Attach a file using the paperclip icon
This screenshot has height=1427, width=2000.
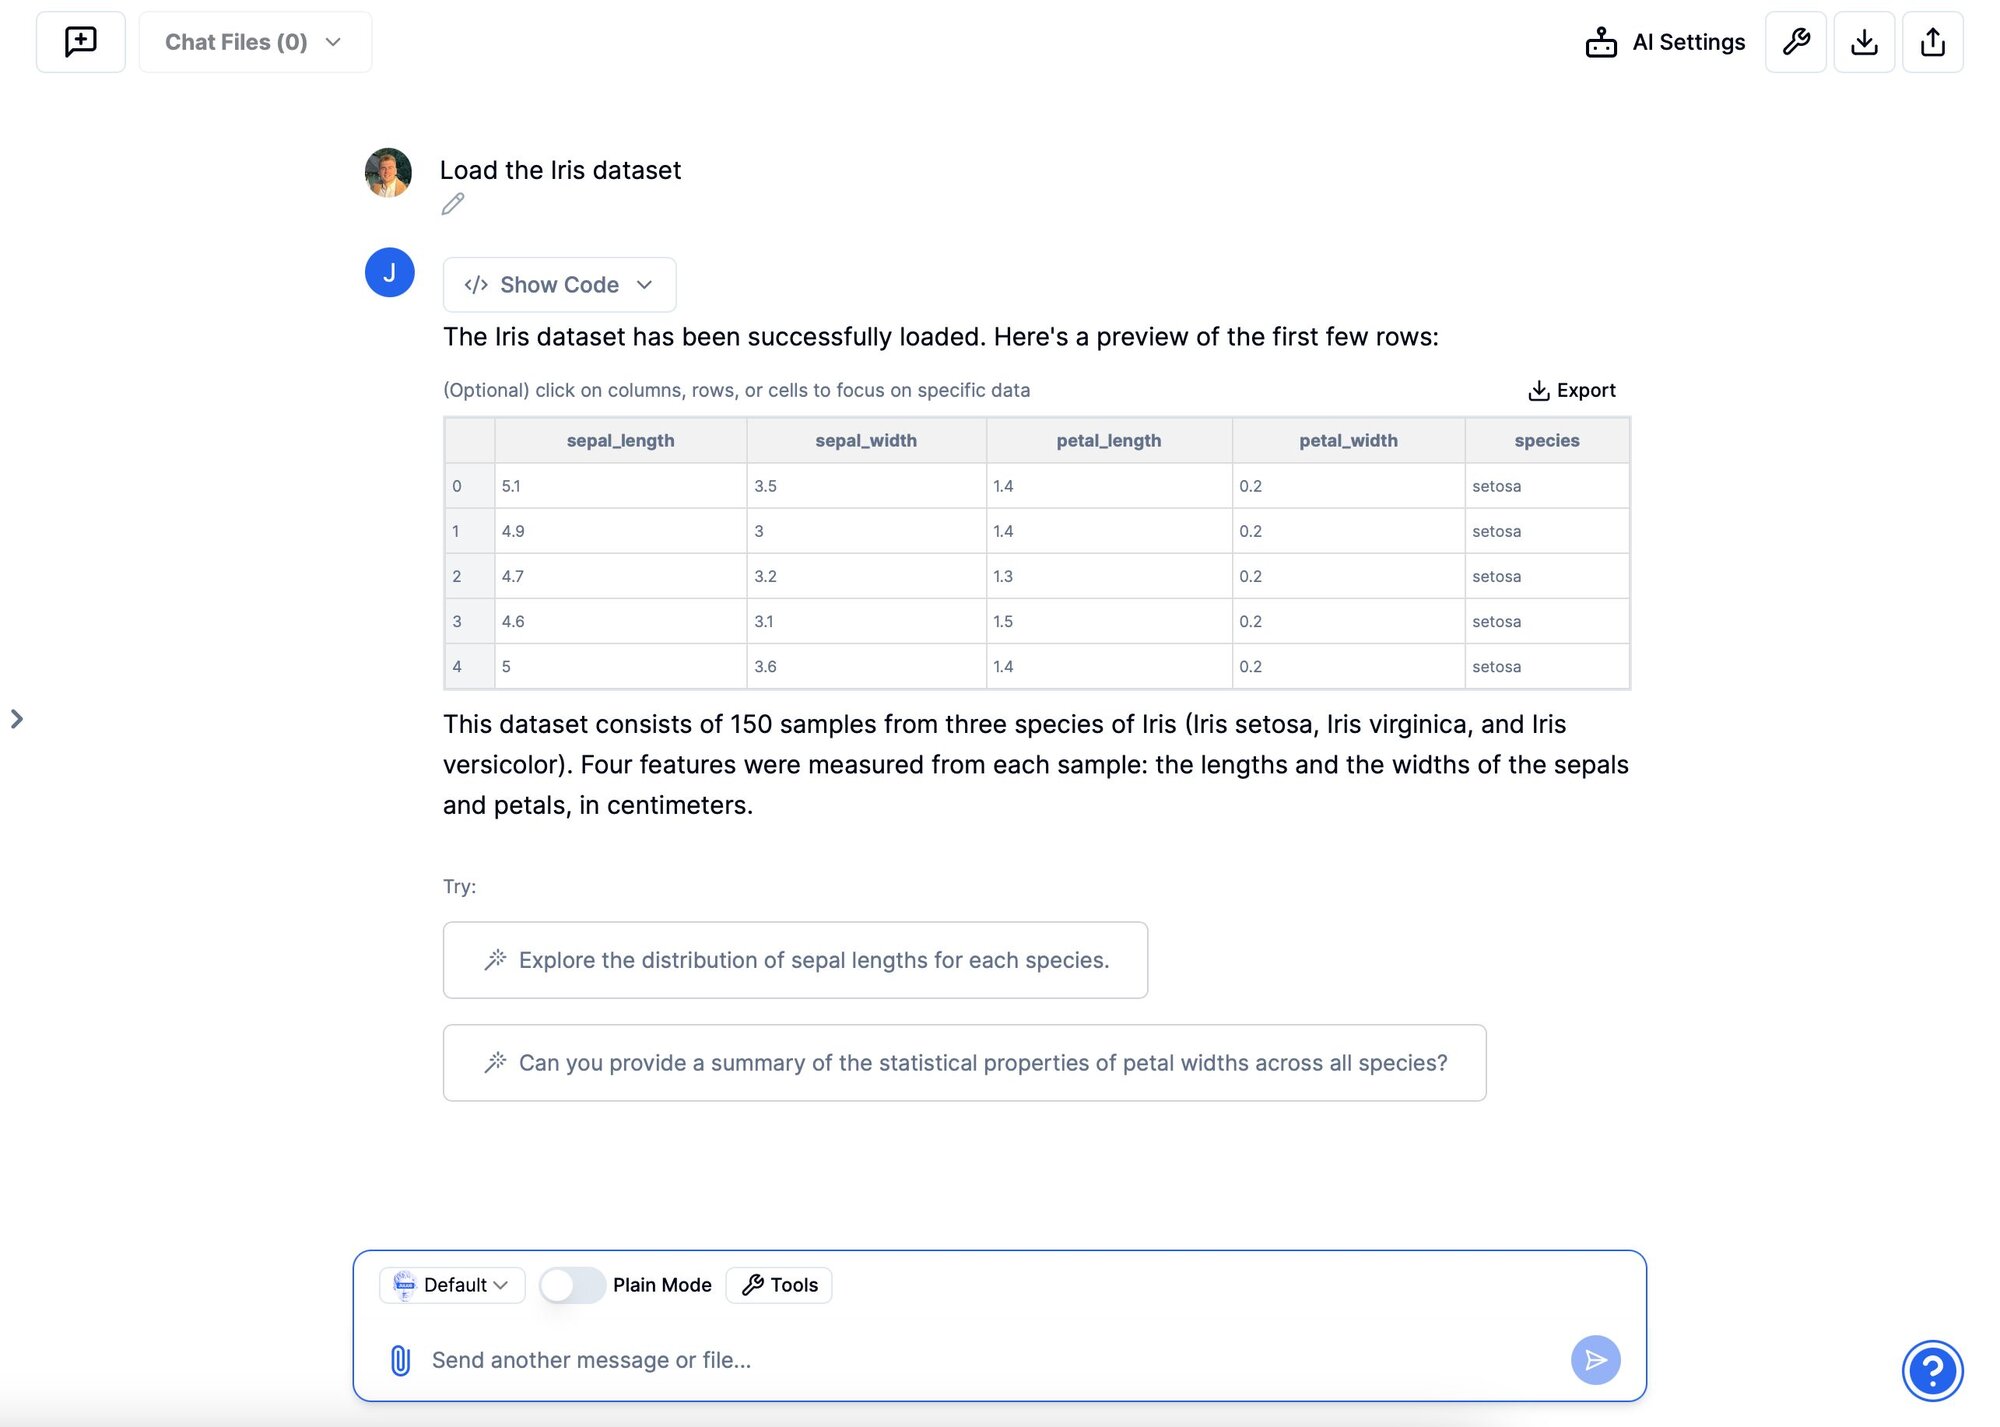399,1360
